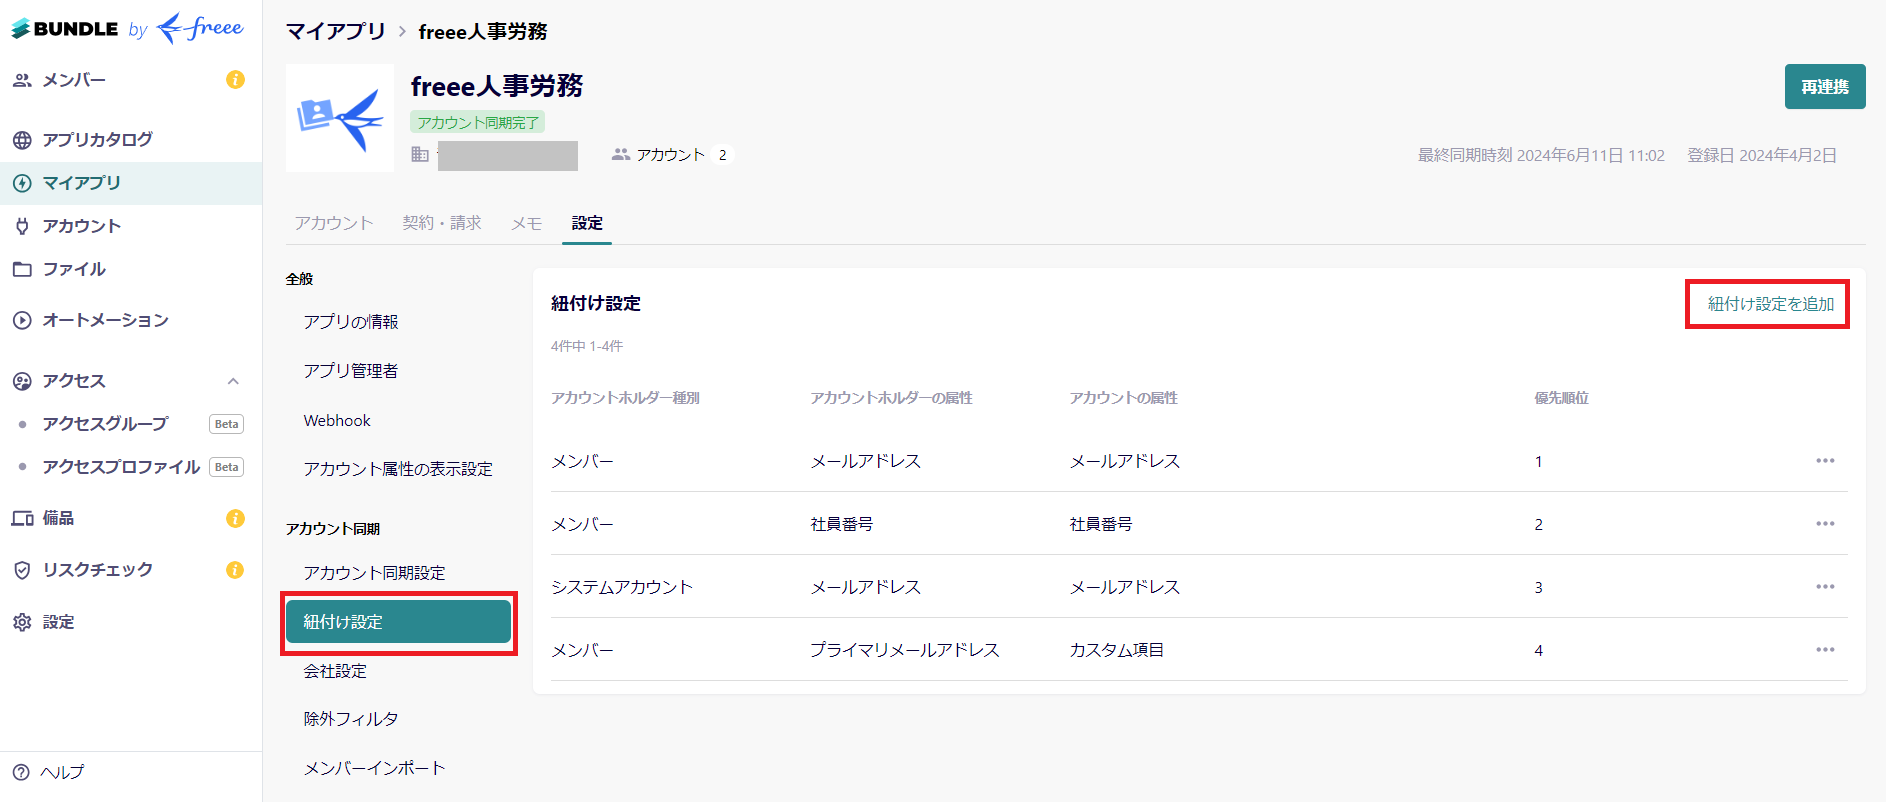Click the accounts people icon beside アカウント 2
1886x802 pixels.
point(621,154)
